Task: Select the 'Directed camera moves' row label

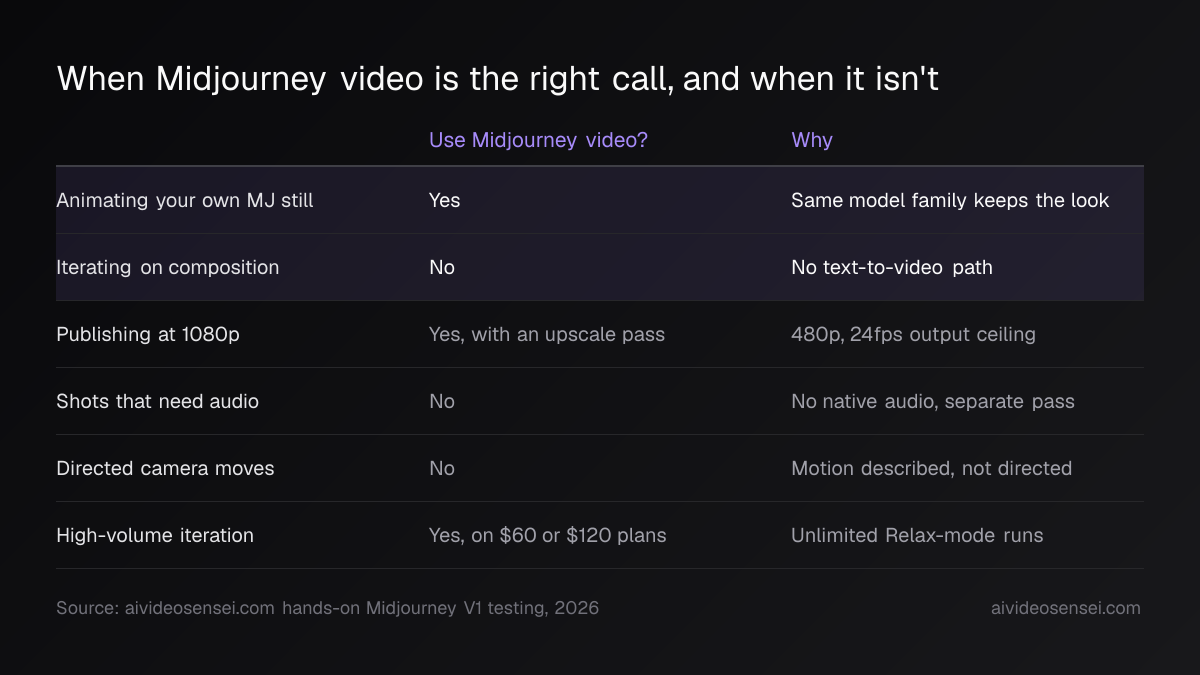Action: pos(165,468)
